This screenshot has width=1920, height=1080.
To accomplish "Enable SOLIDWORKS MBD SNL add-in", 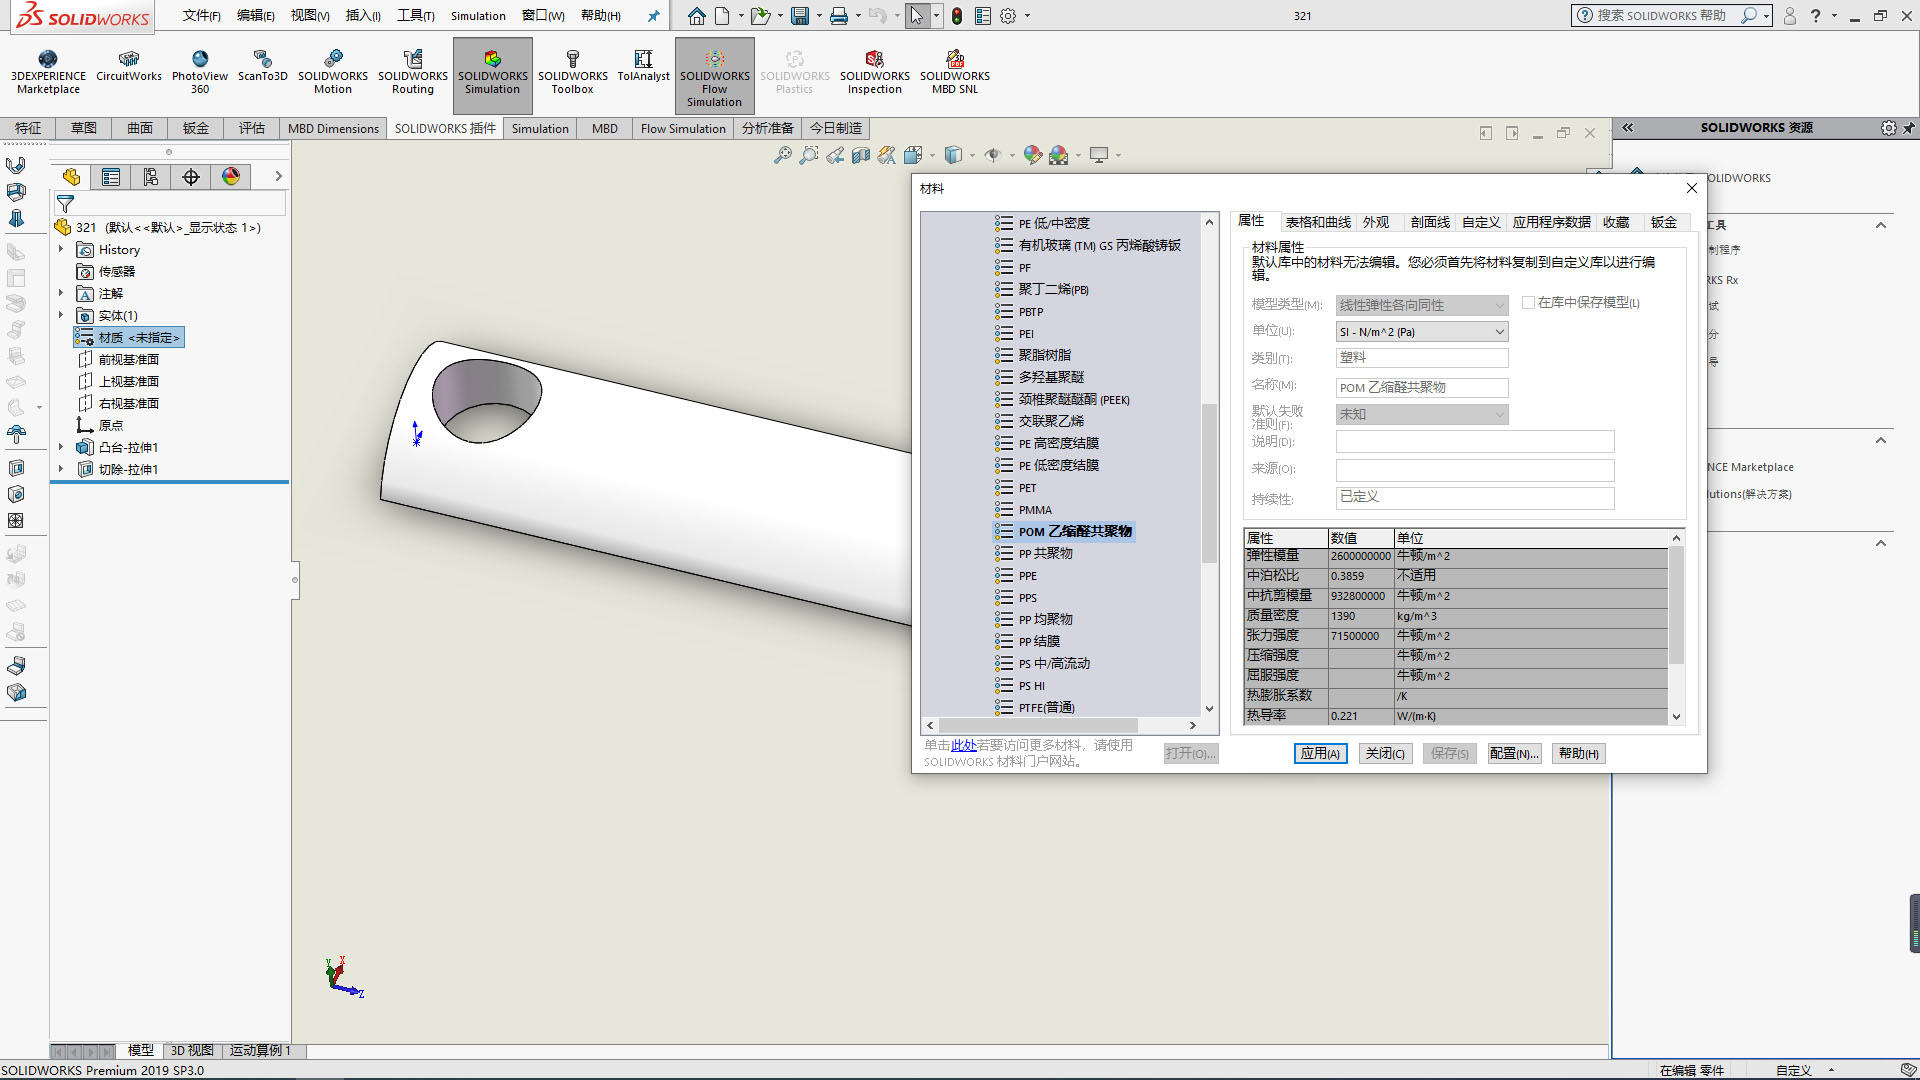I will [955, 72].
